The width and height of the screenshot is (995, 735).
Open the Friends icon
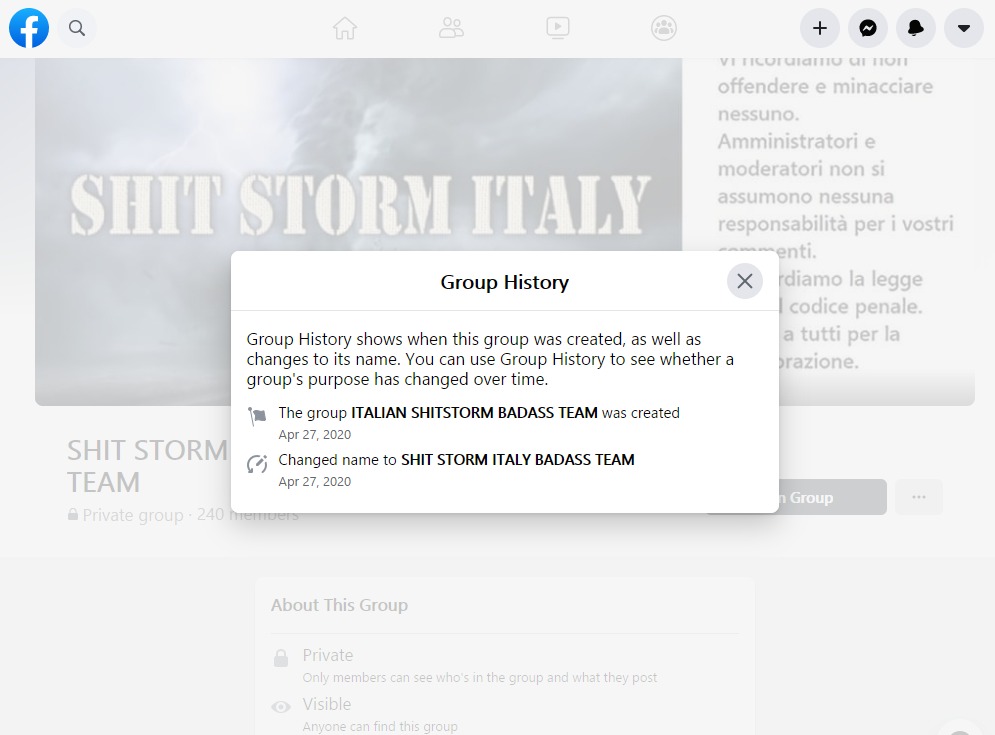click(x=451, y=28)
